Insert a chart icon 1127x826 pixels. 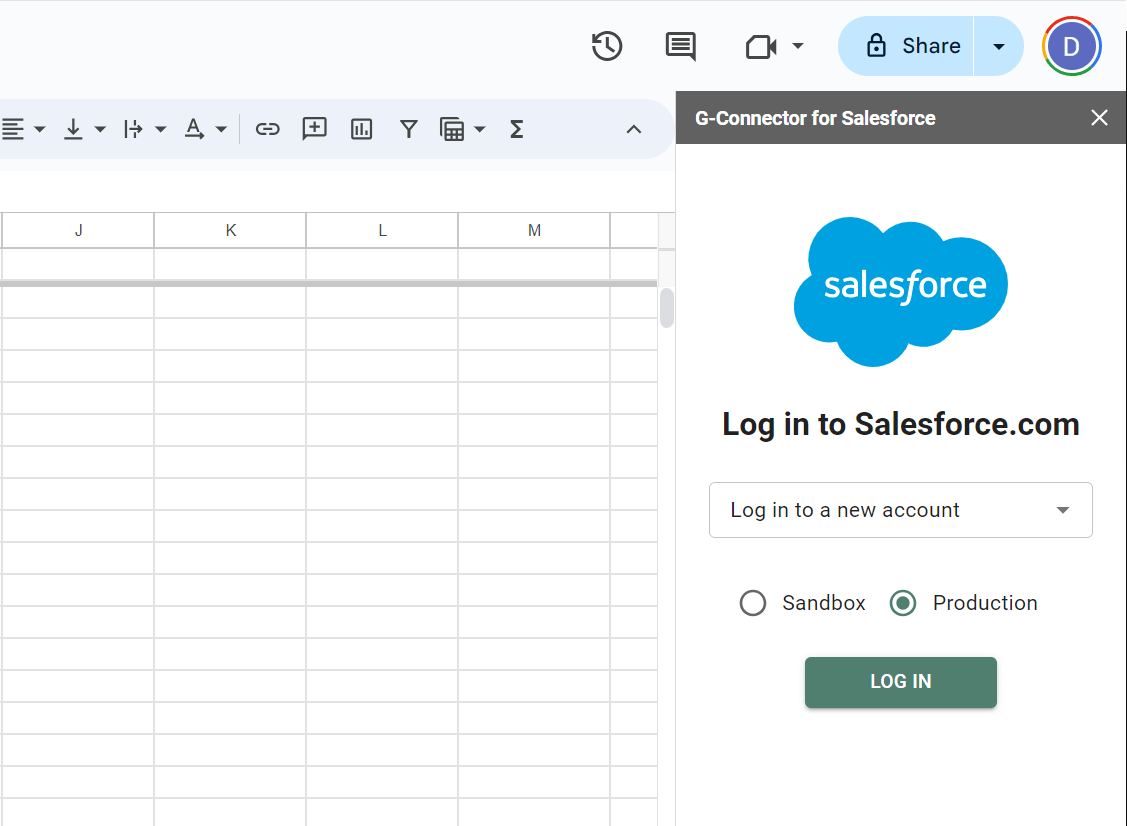coord(362,129)
